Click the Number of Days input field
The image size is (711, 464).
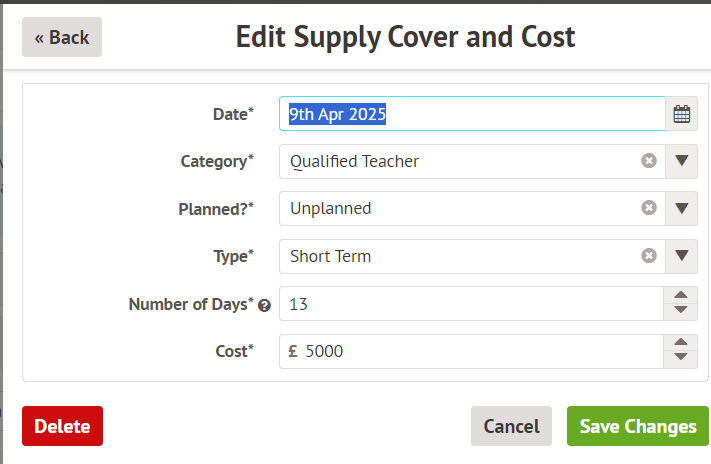pyautogui.click(x=470, y=303)
